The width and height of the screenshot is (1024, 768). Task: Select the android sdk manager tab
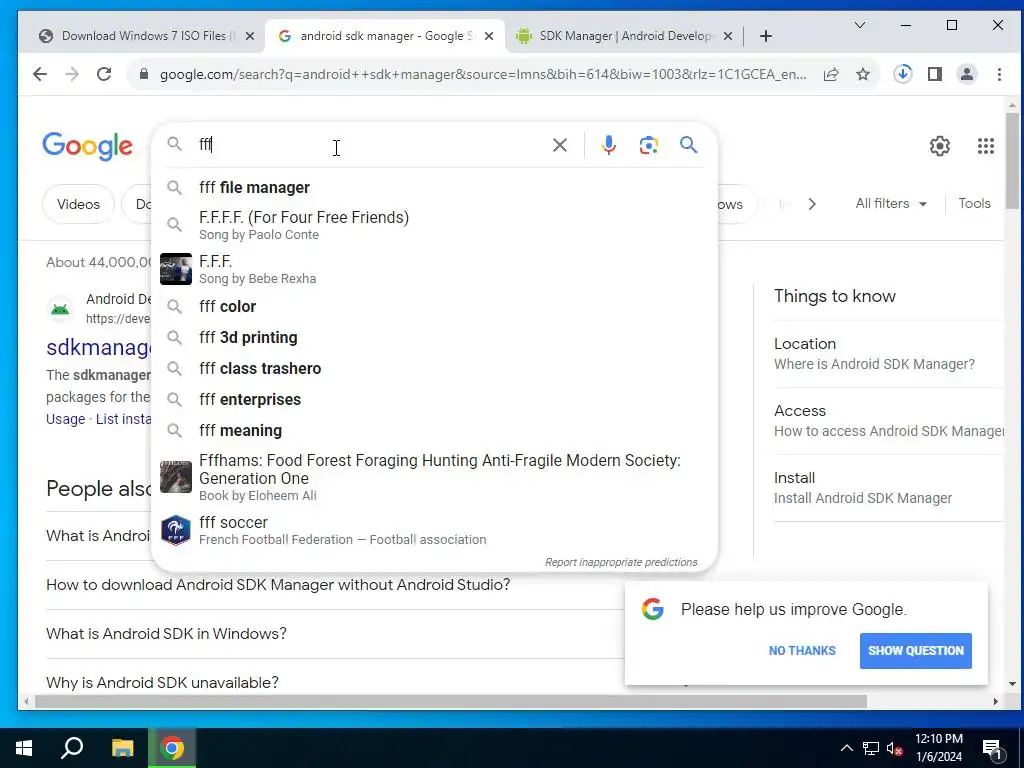coord(385,36)
